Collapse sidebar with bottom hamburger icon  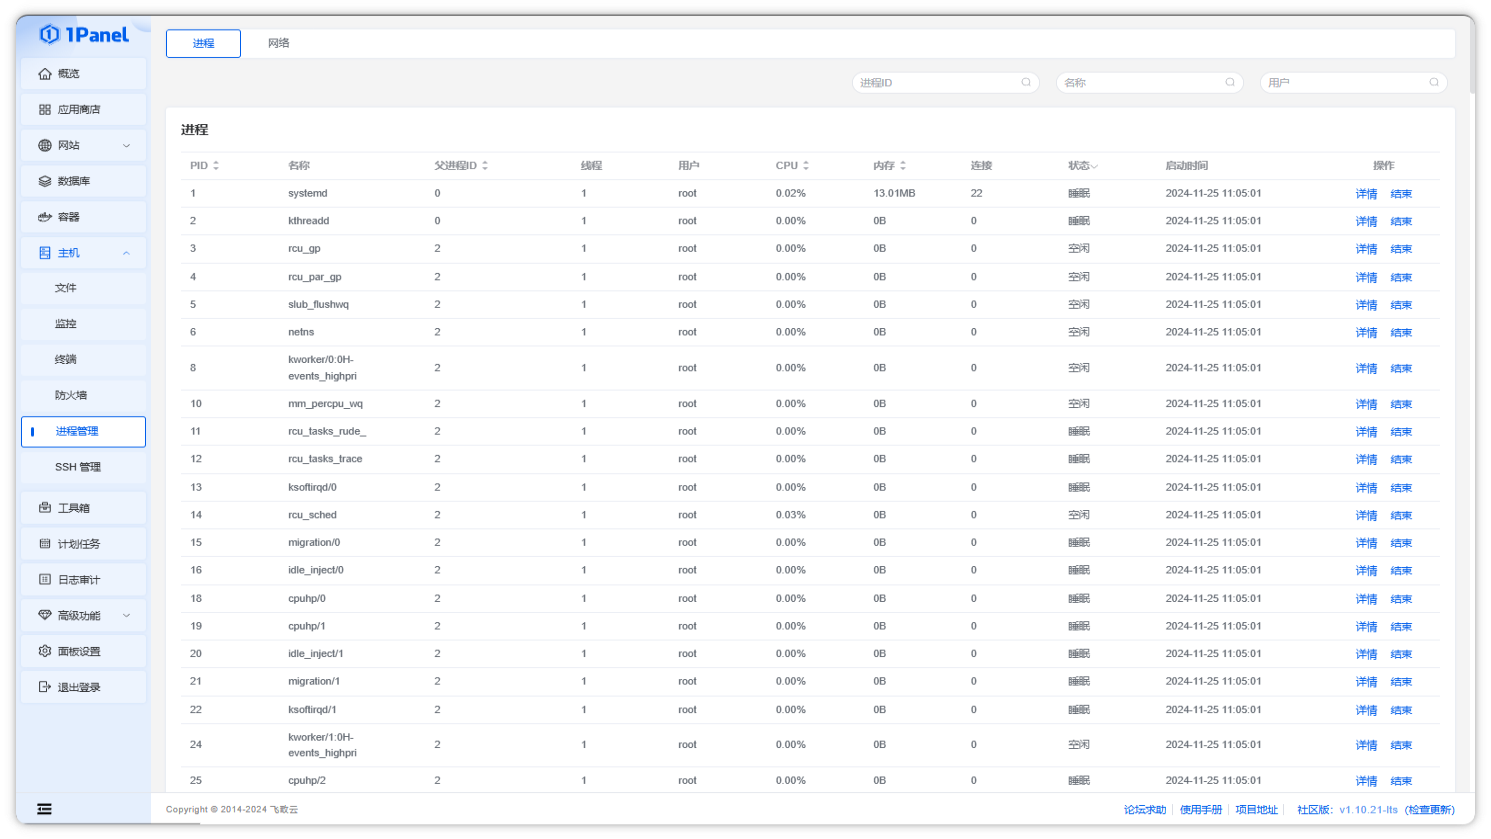point(44,809)
